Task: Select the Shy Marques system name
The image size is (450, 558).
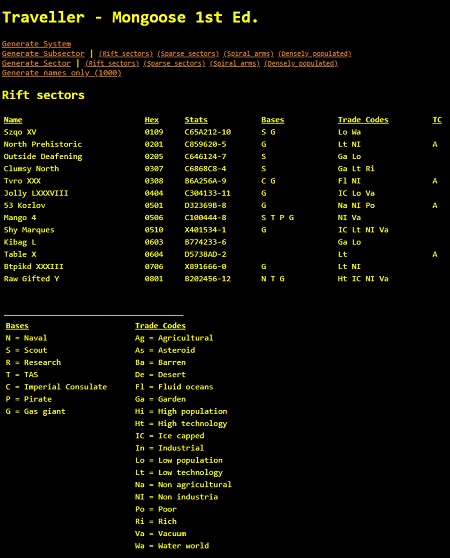Action: tap(29, 230)
